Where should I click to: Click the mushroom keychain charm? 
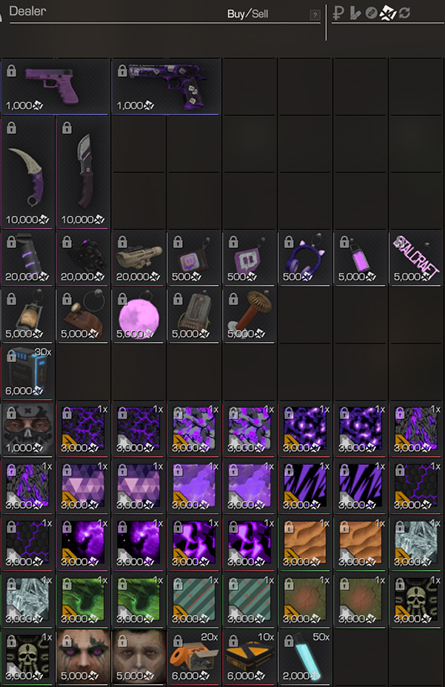coord(250,315)
